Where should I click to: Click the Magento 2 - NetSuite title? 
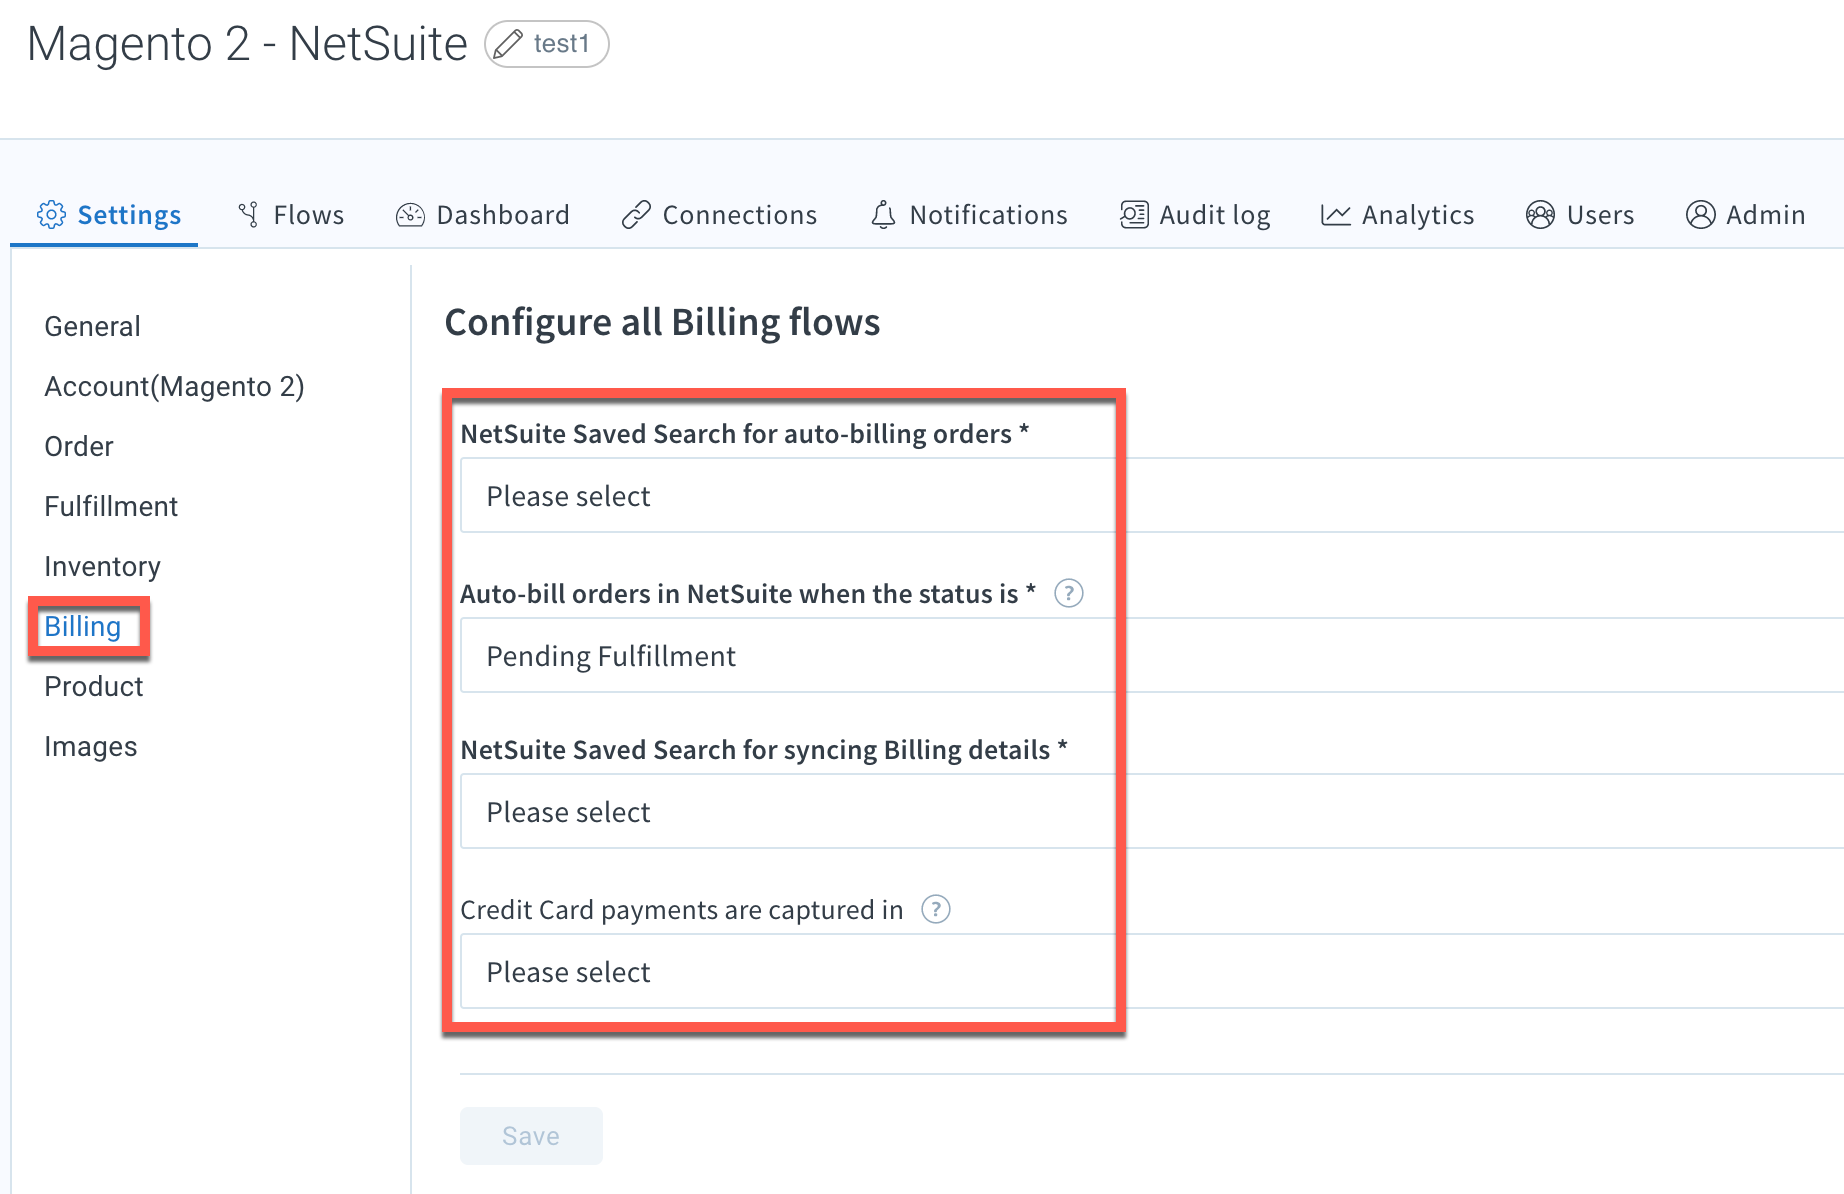pyautogui.click(x=247, y=44)
